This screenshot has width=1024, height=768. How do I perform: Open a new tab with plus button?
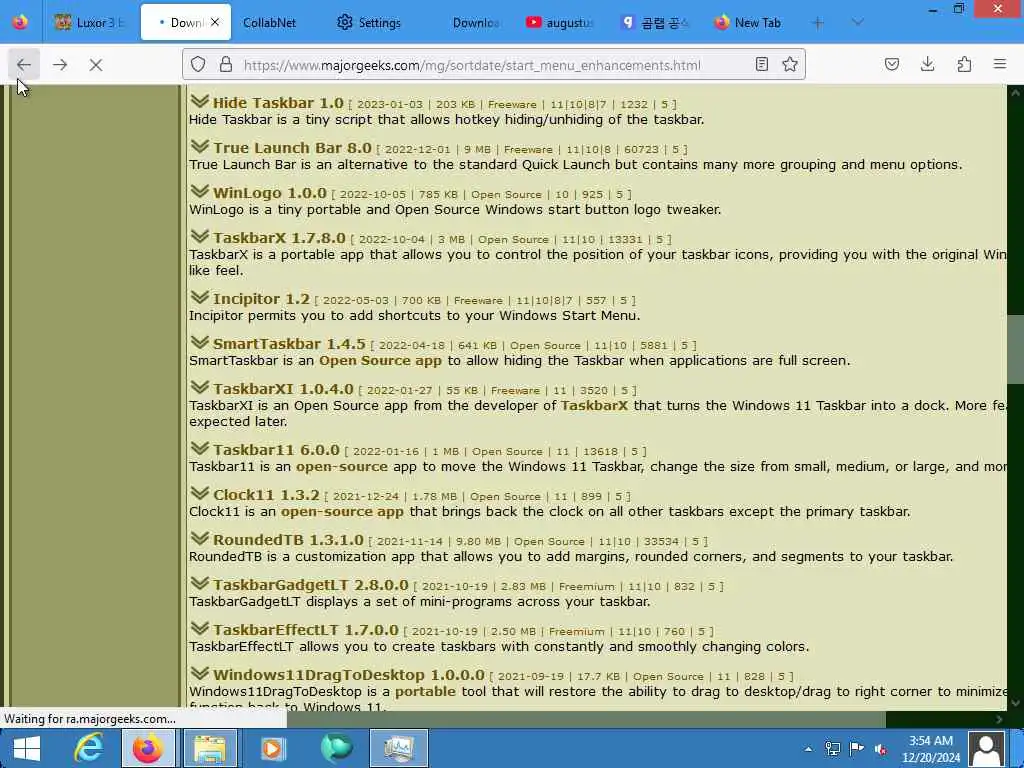[818, 23]
